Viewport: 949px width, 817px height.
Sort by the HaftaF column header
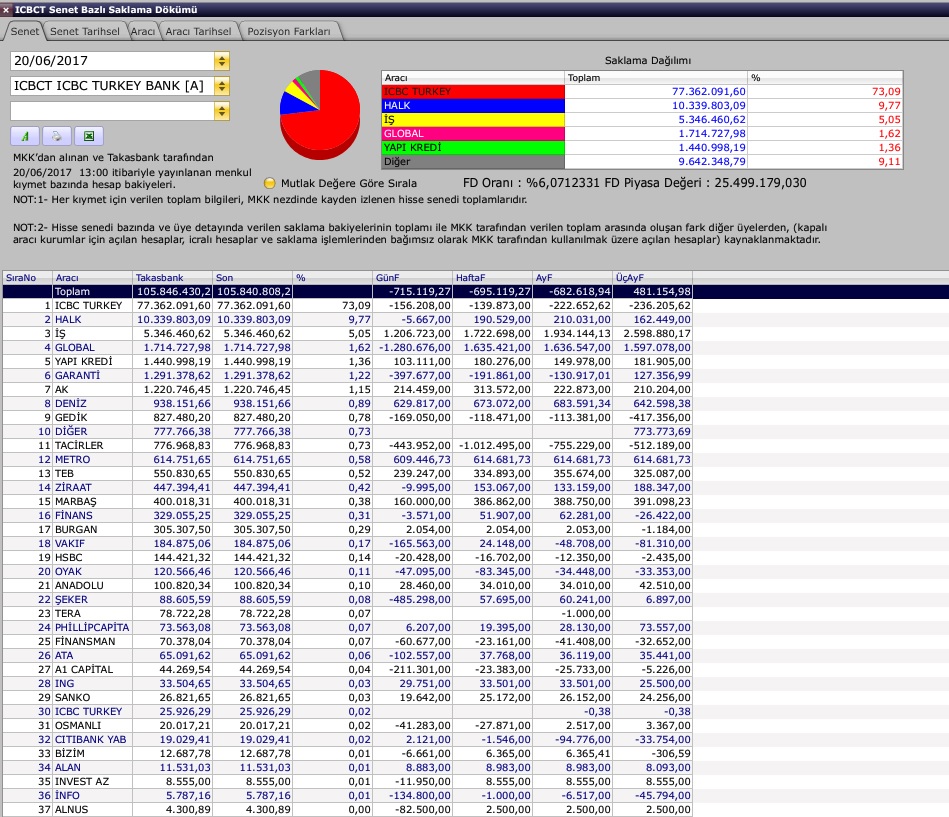click(492, 278)
